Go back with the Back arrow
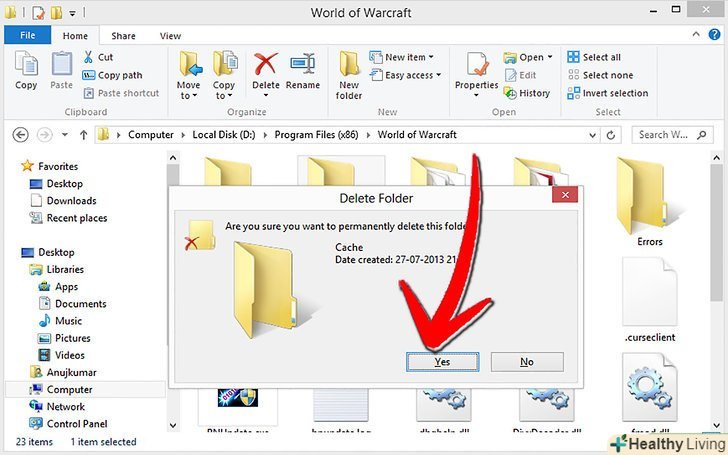This screenshot has height=455, width=728. pyautogui.click(x=20, y=135)
